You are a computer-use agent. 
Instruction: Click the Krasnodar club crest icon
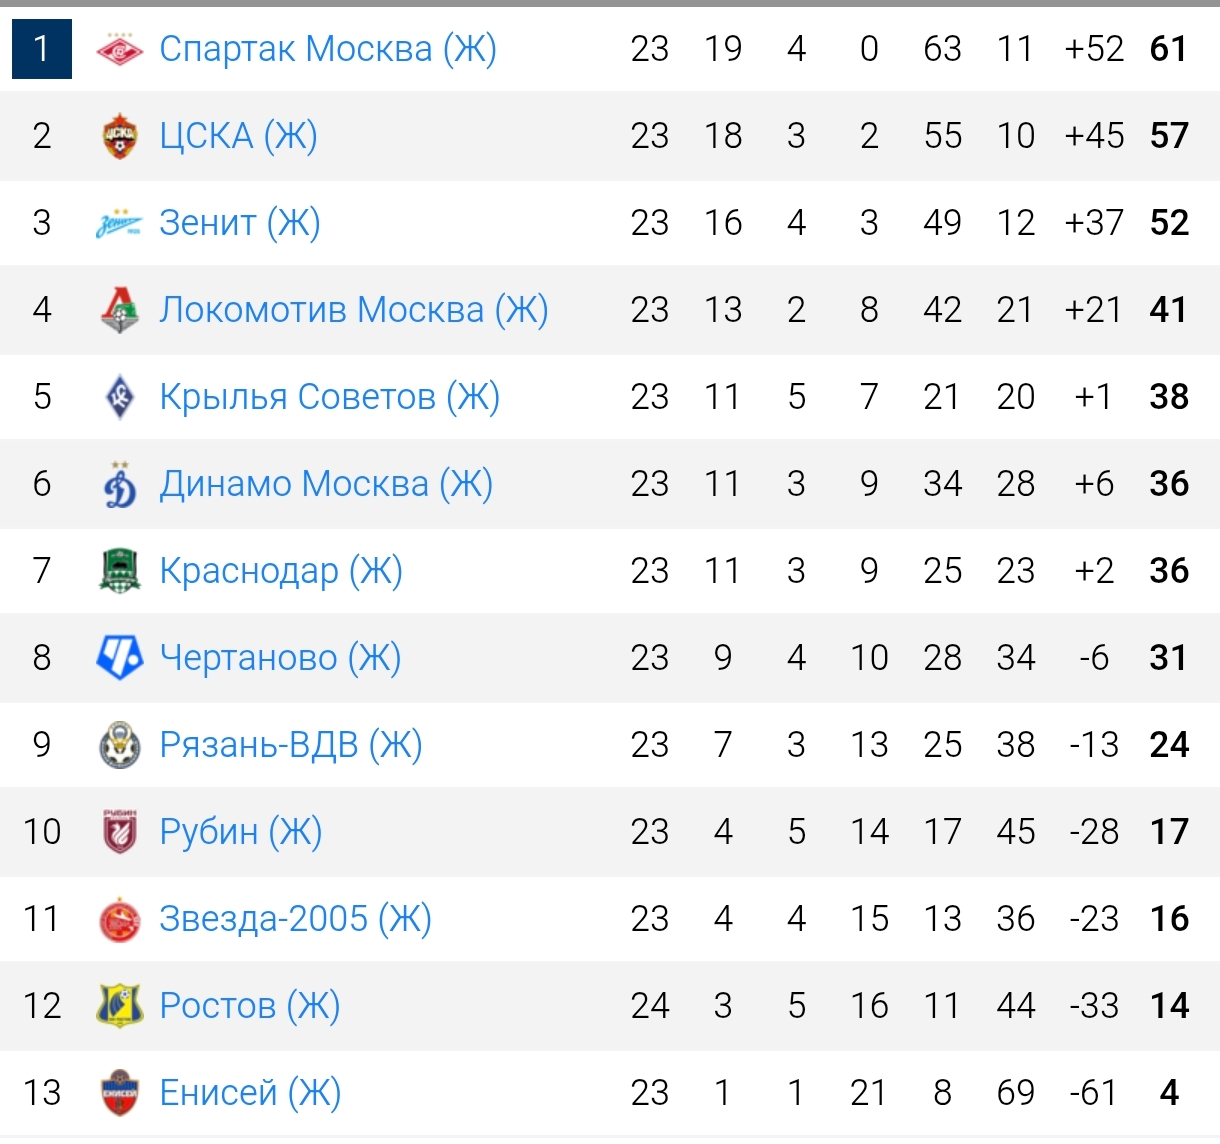point(120,571)
